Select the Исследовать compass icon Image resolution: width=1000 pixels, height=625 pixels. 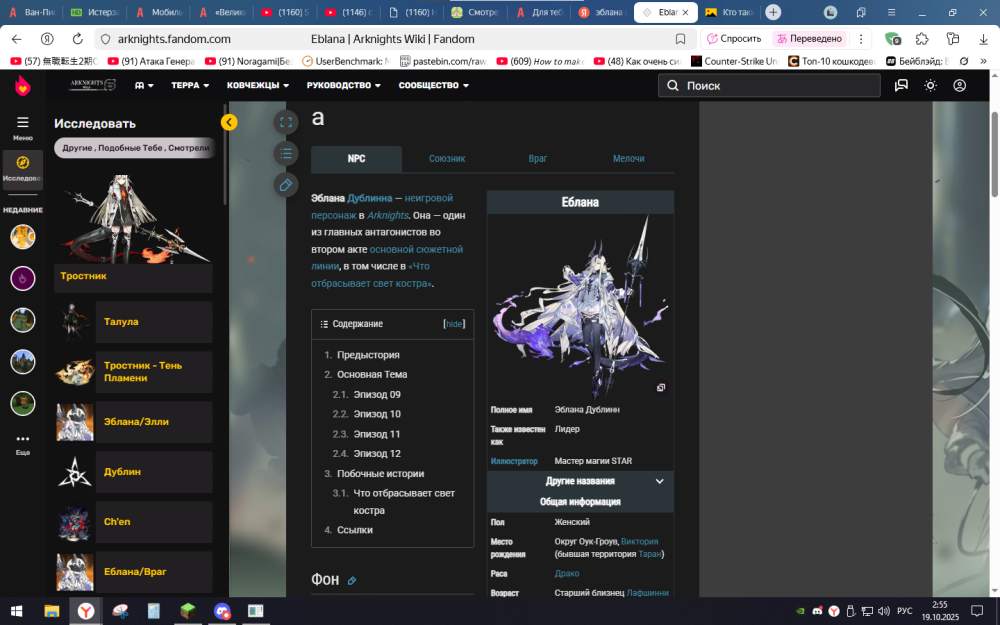(22, 169)
